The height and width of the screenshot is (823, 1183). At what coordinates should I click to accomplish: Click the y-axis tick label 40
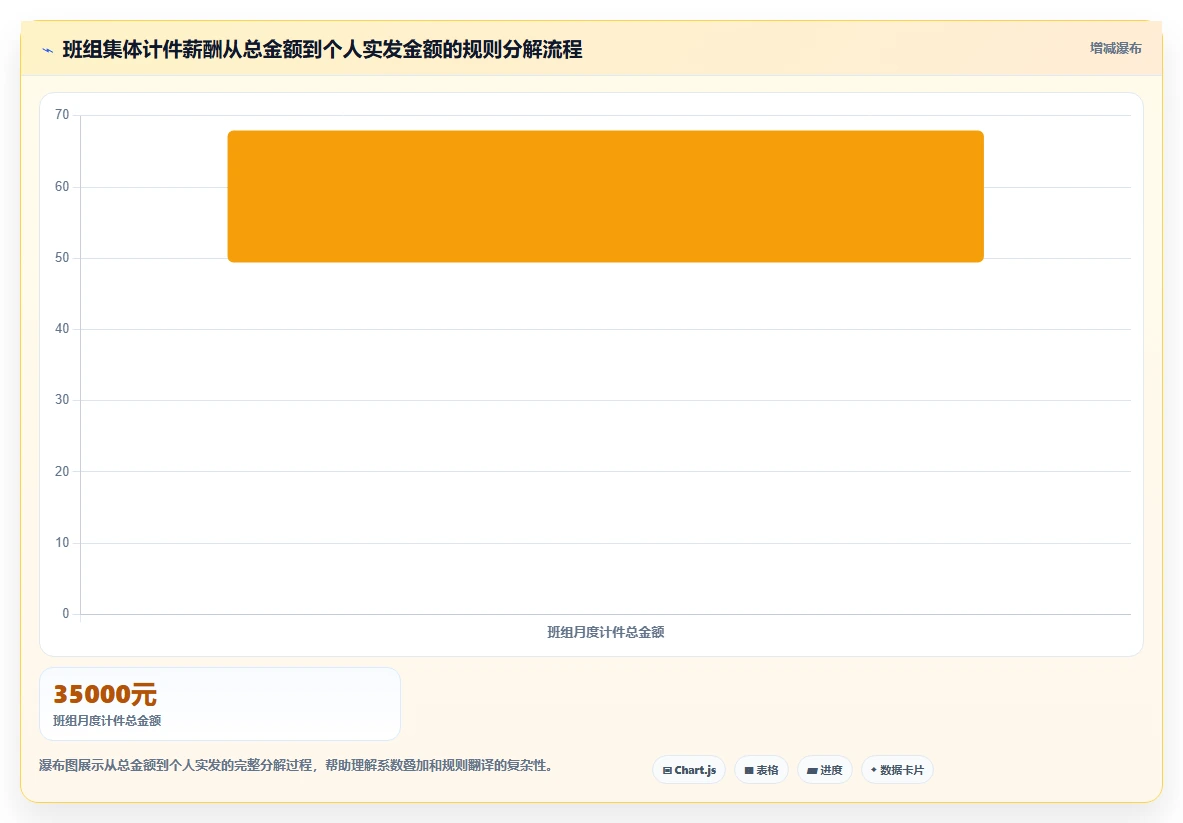pyautogui.click(x=62, y=328)
